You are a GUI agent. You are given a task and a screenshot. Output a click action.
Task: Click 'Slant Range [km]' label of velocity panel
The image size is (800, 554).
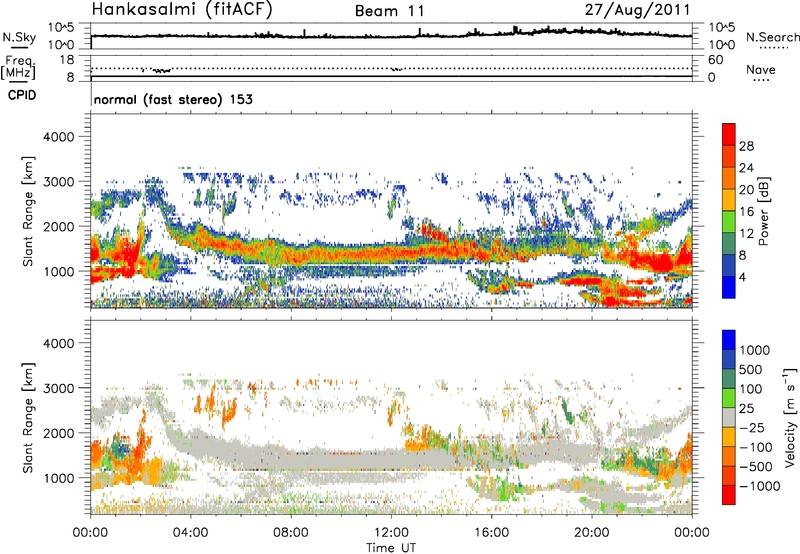tap(28, 417)
